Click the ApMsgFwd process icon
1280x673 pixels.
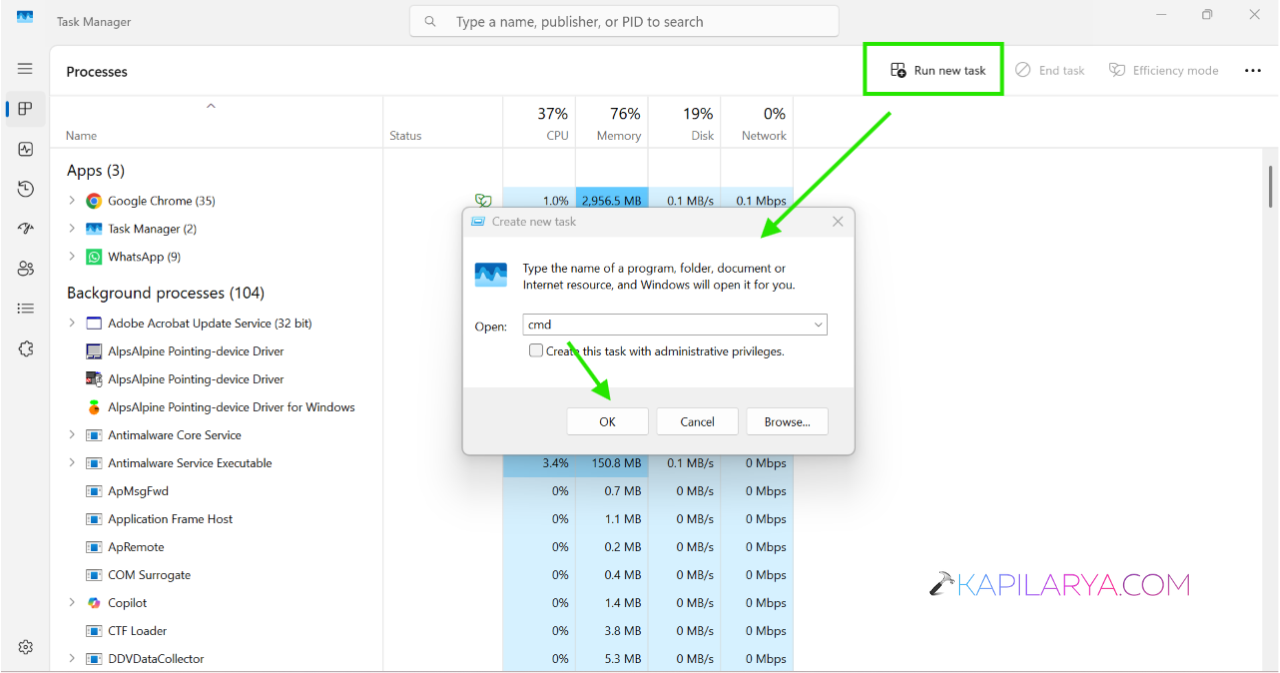94,491
